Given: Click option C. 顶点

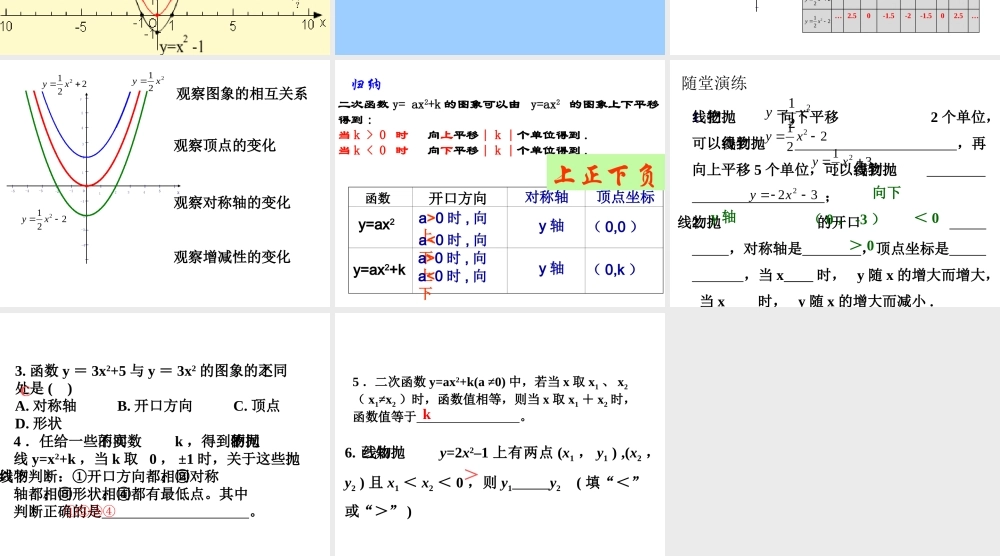Looking at the screenshot, I should point(256,406).
